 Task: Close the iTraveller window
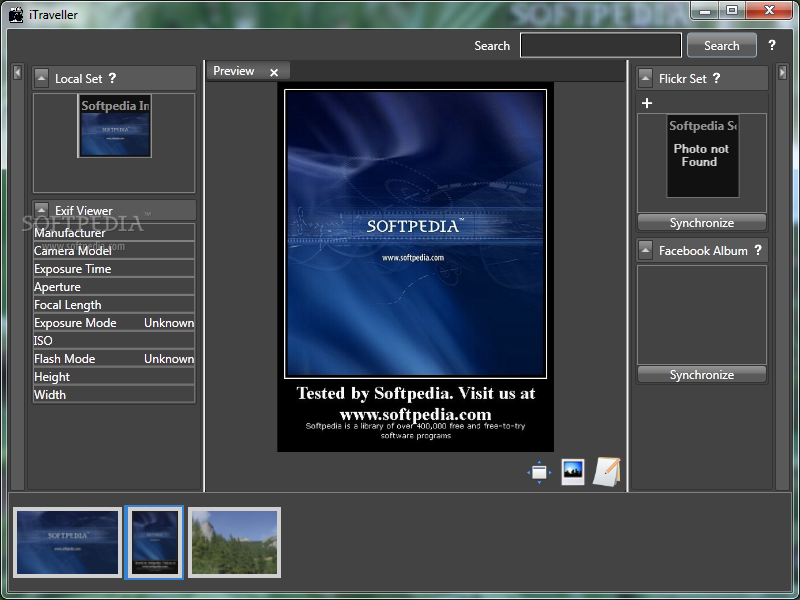(x=769, y=10)
